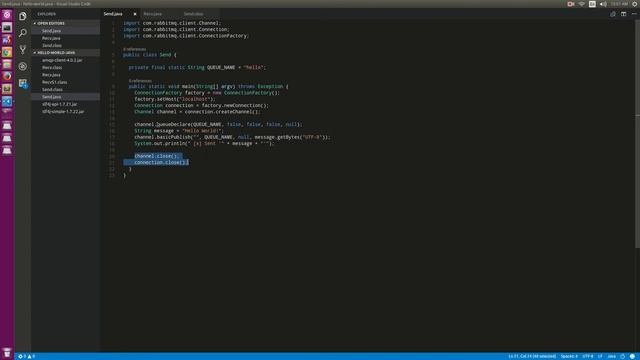The image size is (640, 360).
Task: Open the Terminal from the Ubuntu dock
Action: coord(7,27)
